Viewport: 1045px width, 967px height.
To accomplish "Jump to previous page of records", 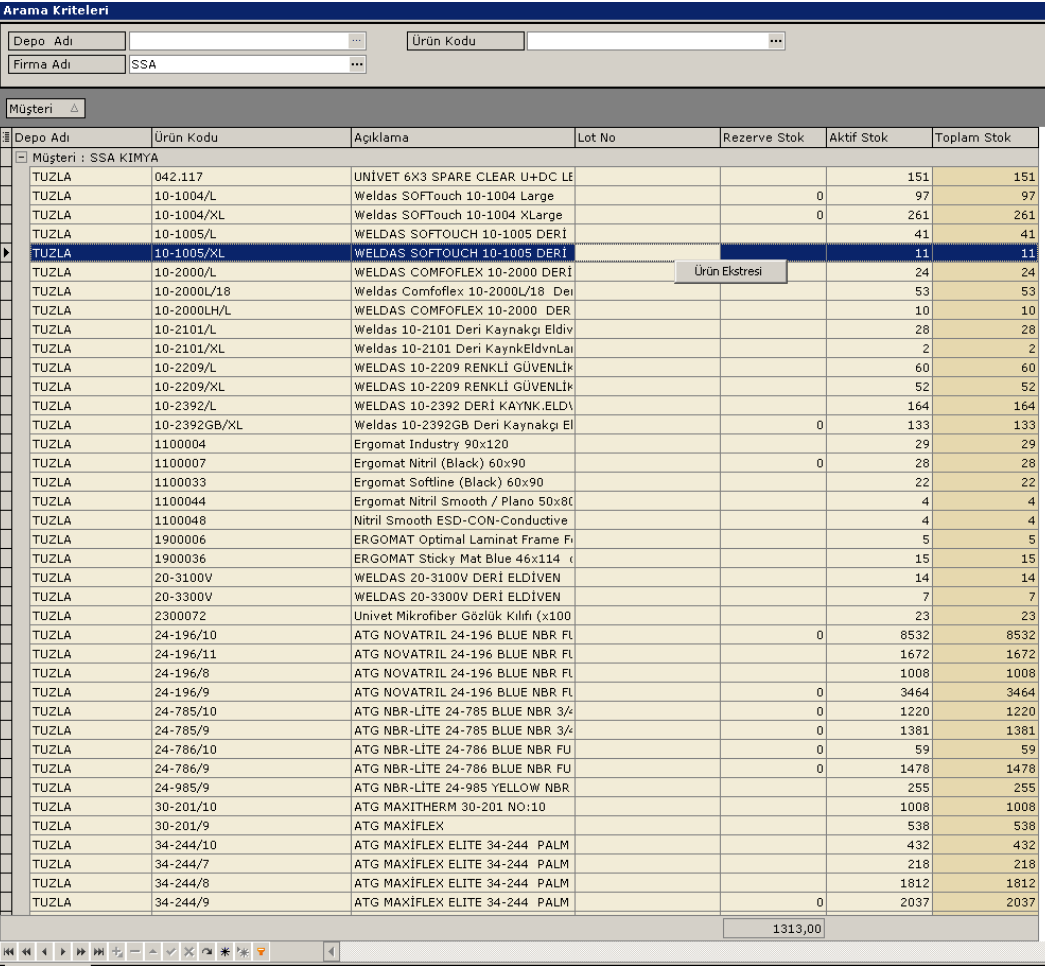I will 27,952.
